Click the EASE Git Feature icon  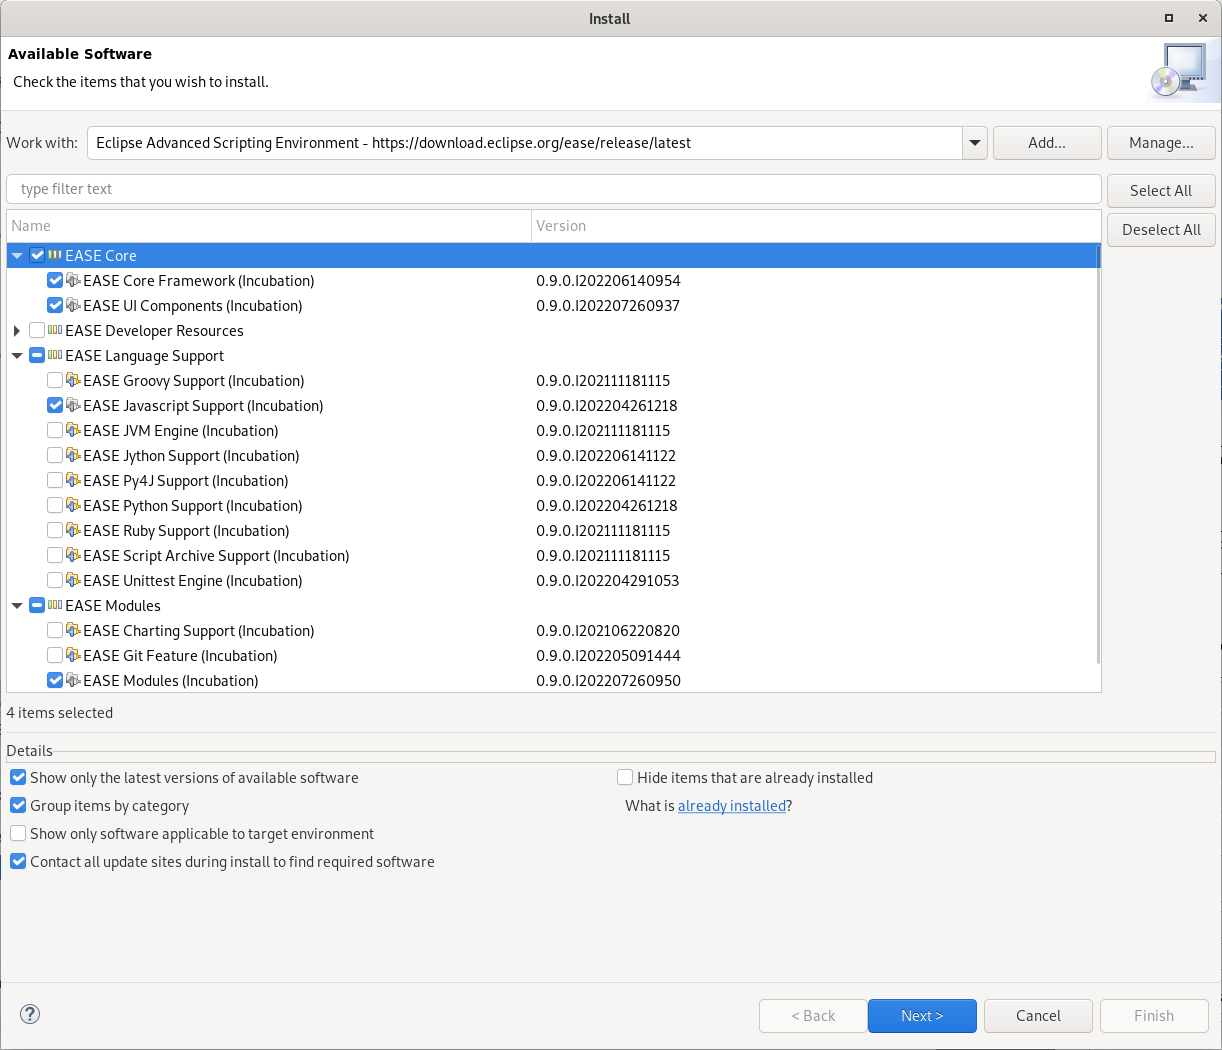click(x=73, y=655)
